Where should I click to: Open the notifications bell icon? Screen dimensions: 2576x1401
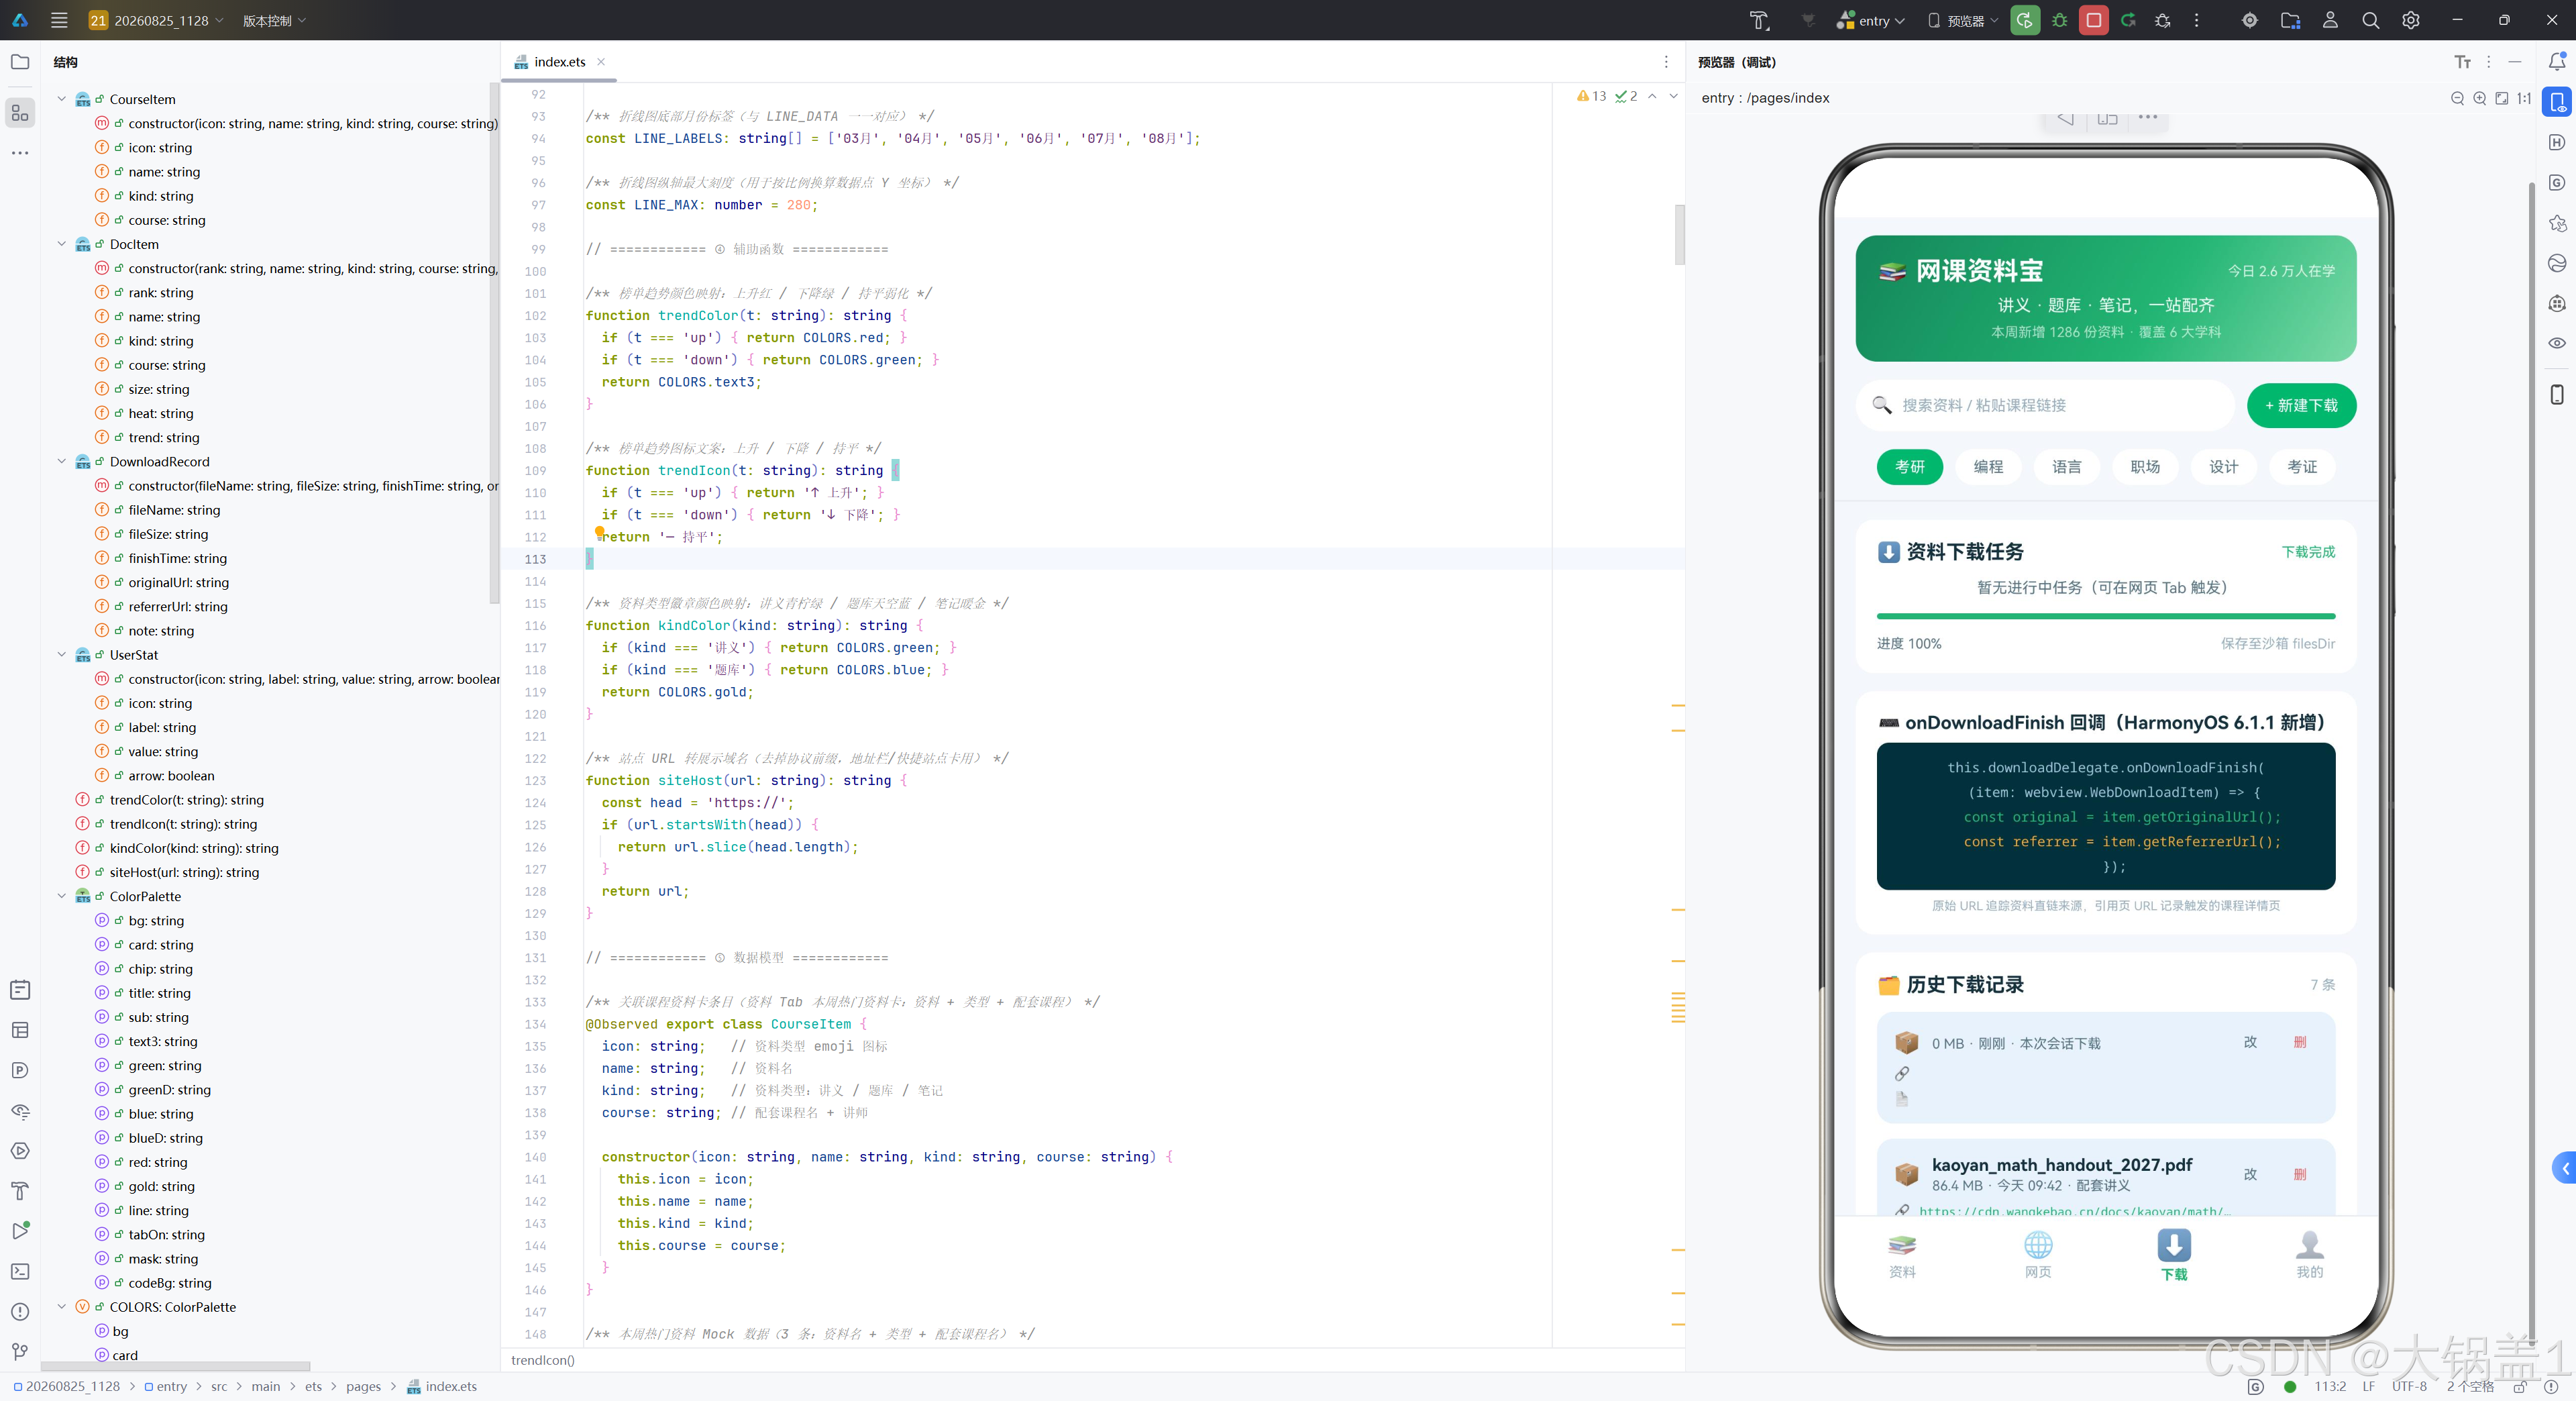[2557, 62]
